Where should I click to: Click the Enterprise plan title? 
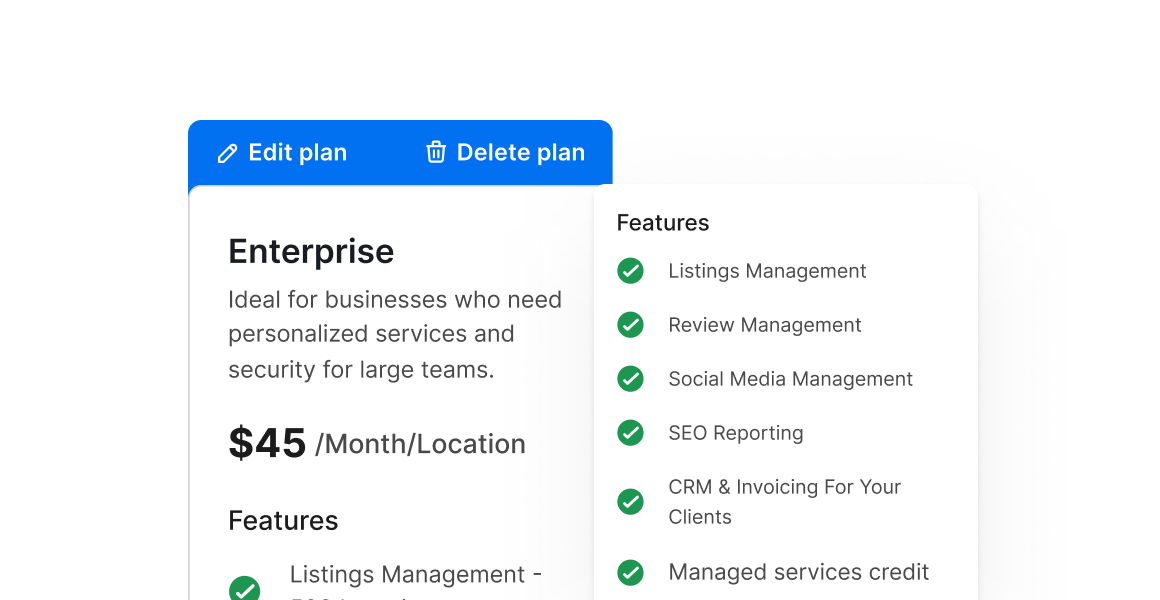(311, 252)
